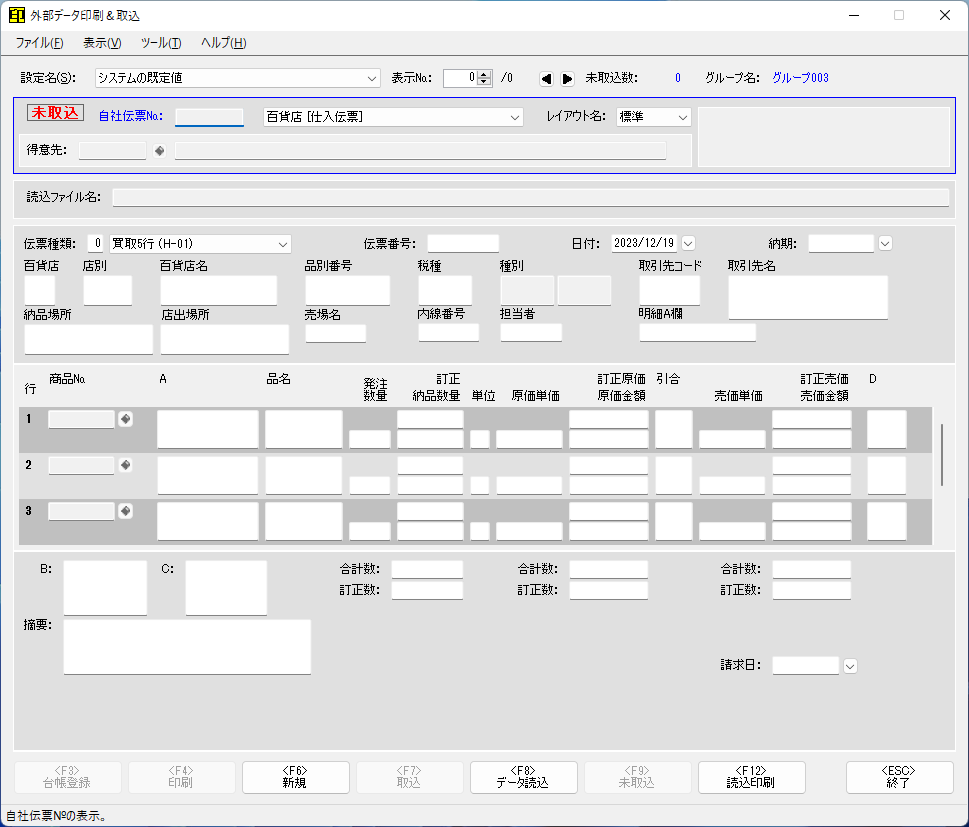Click the F8 データ読込 button
The height and width of the screenshot is (827, 969).
[x=523, y=777]
